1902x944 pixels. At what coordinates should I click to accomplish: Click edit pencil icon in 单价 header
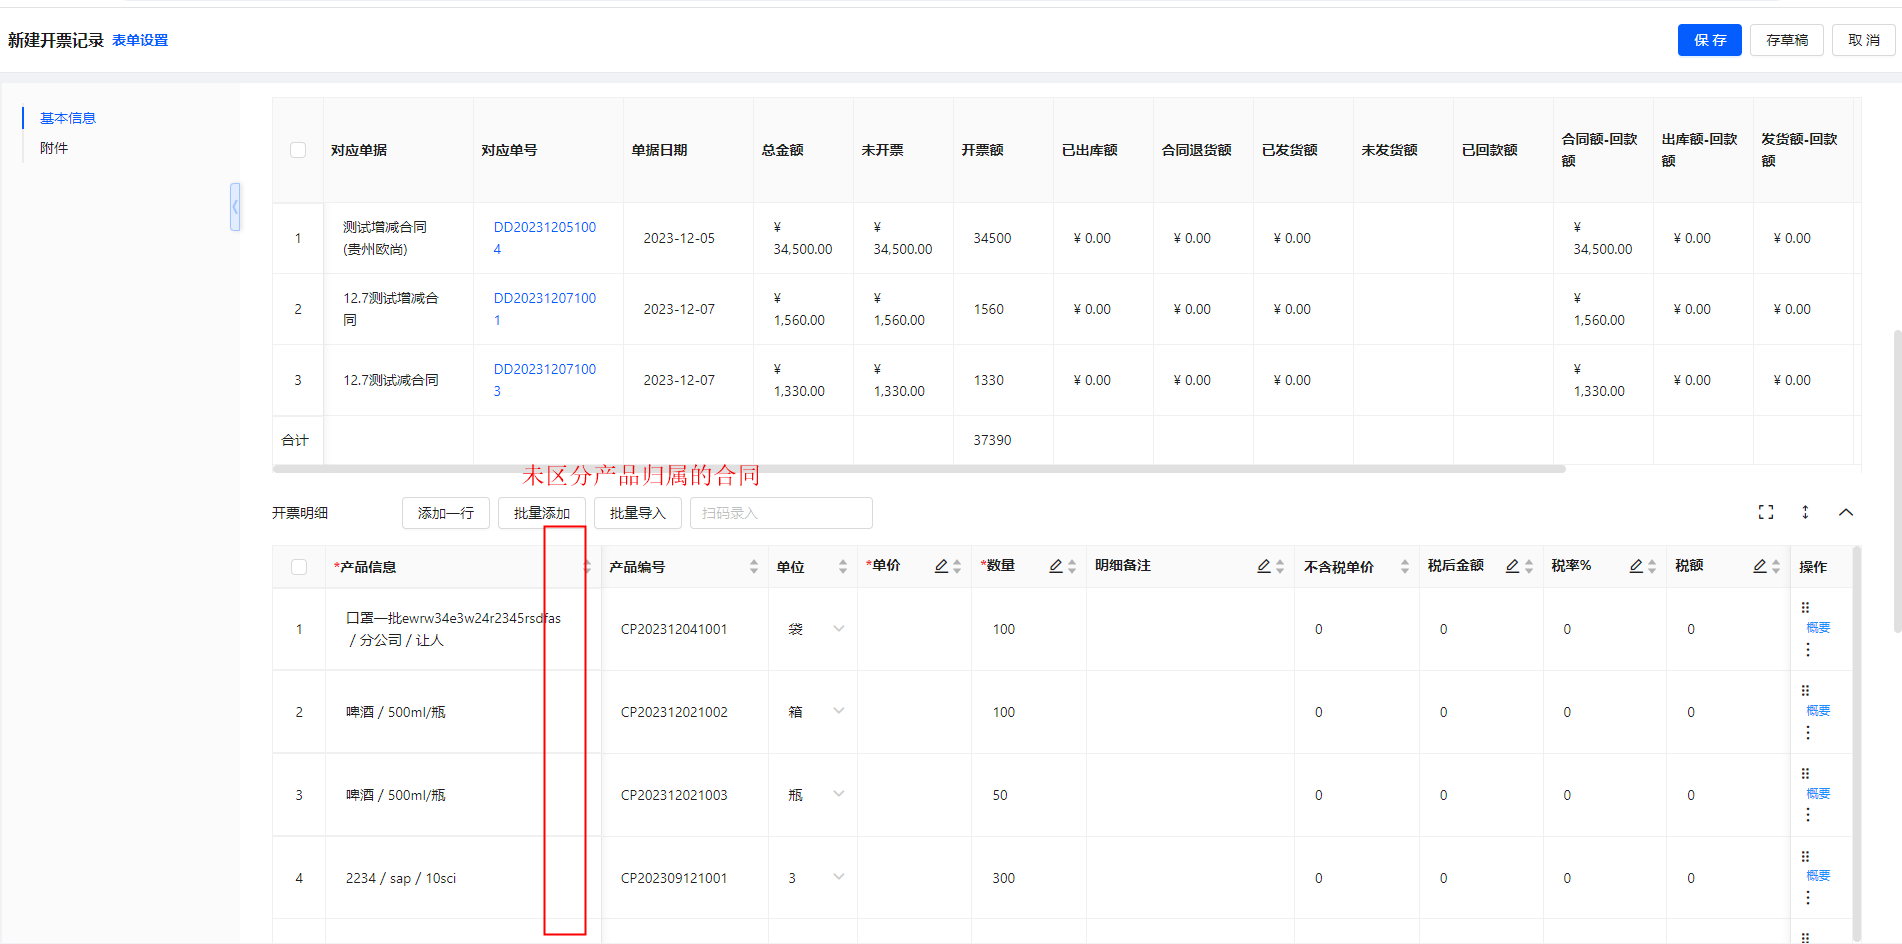[941, 566]
